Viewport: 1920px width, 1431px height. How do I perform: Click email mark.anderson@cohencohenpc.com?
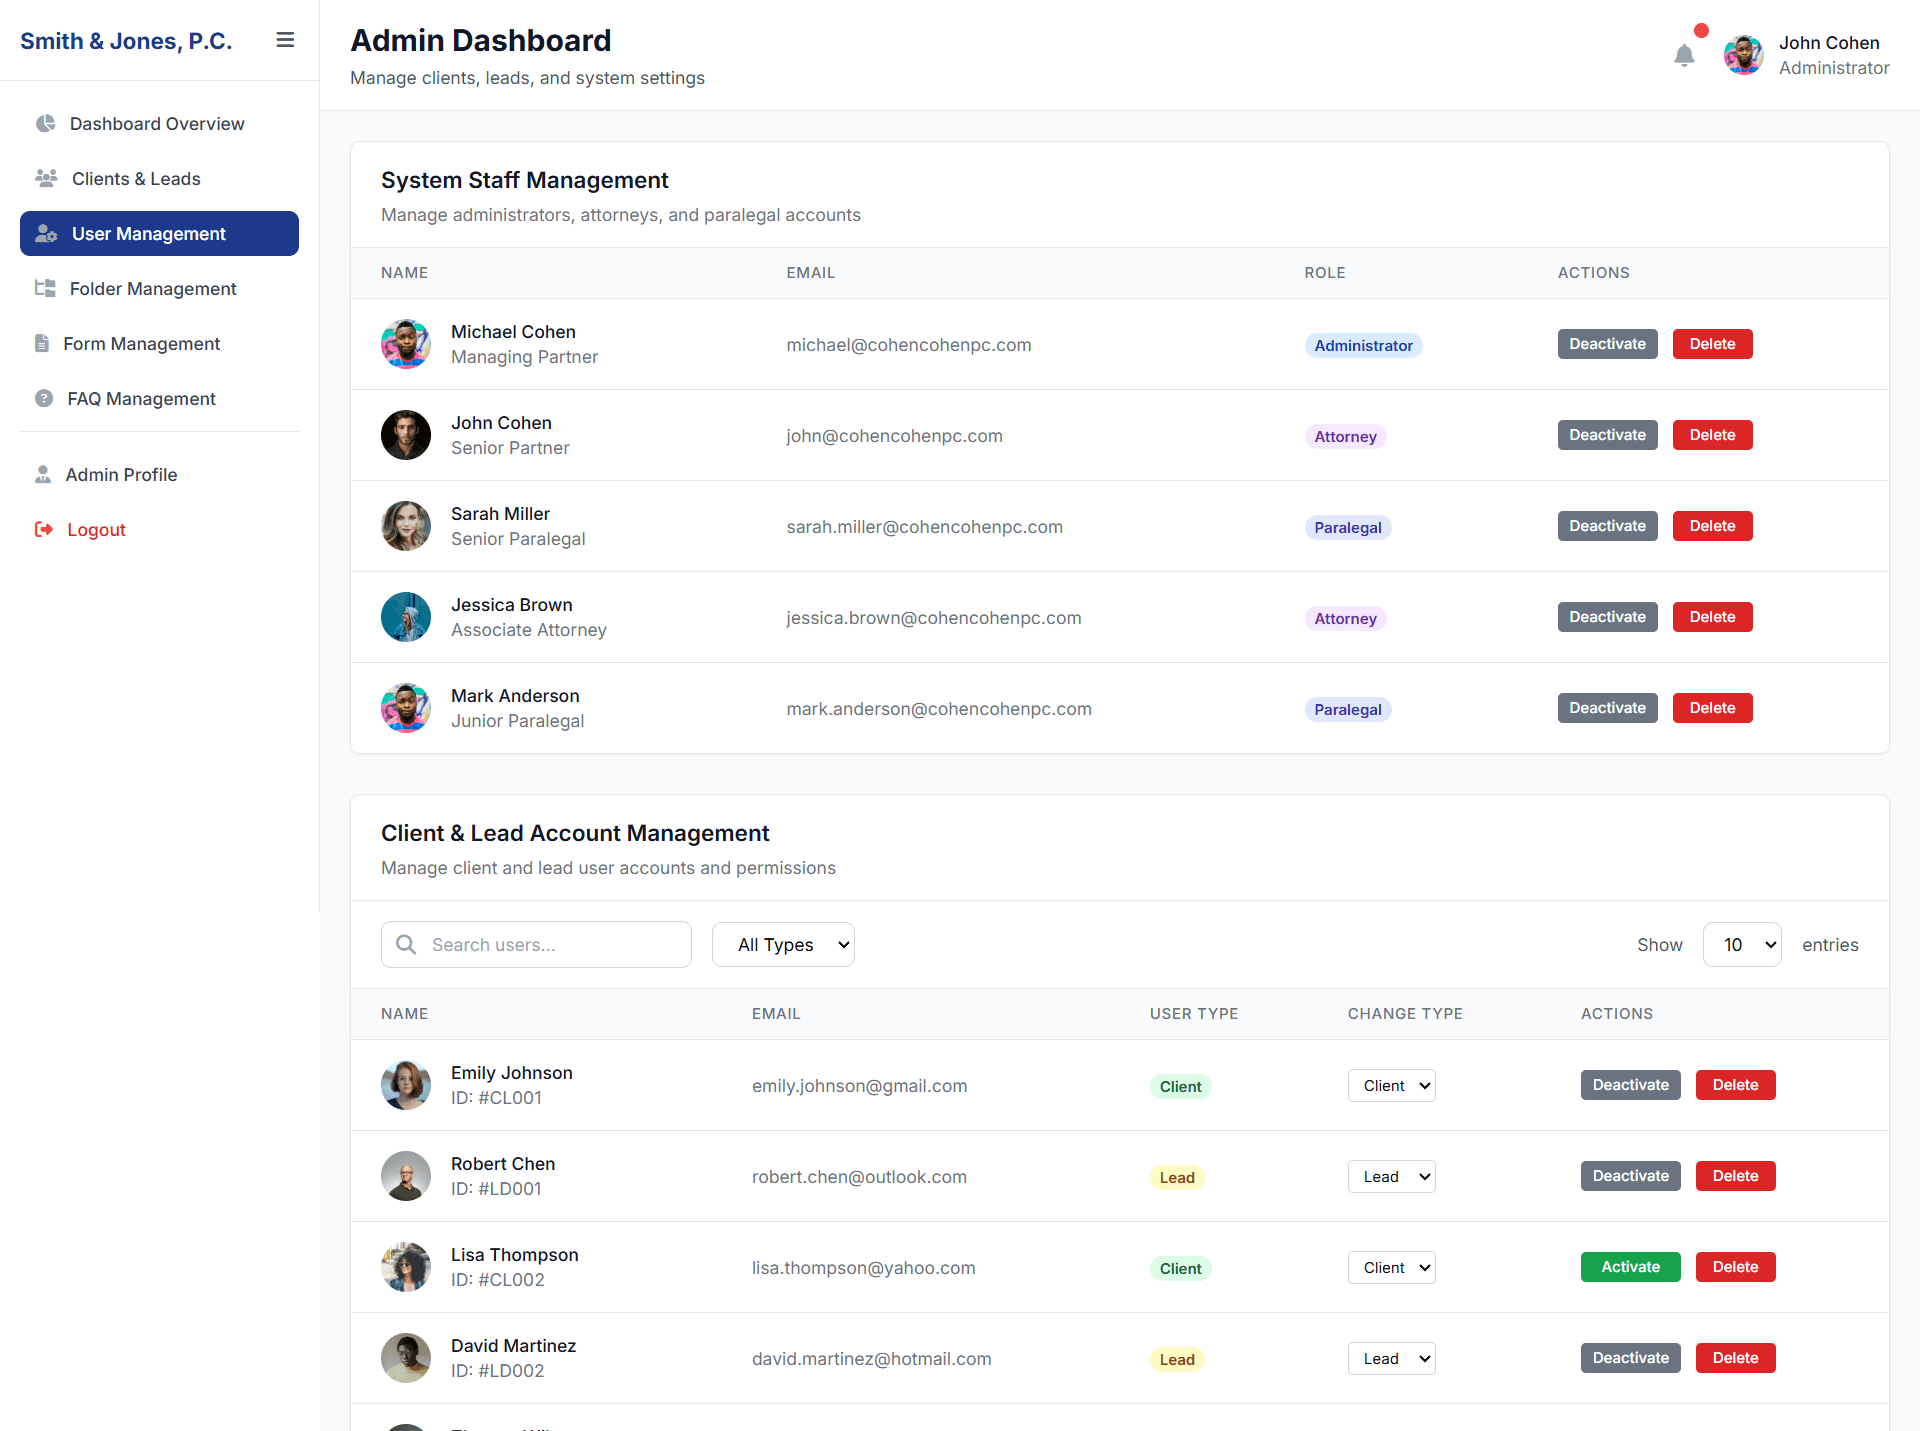coord(939,709)
